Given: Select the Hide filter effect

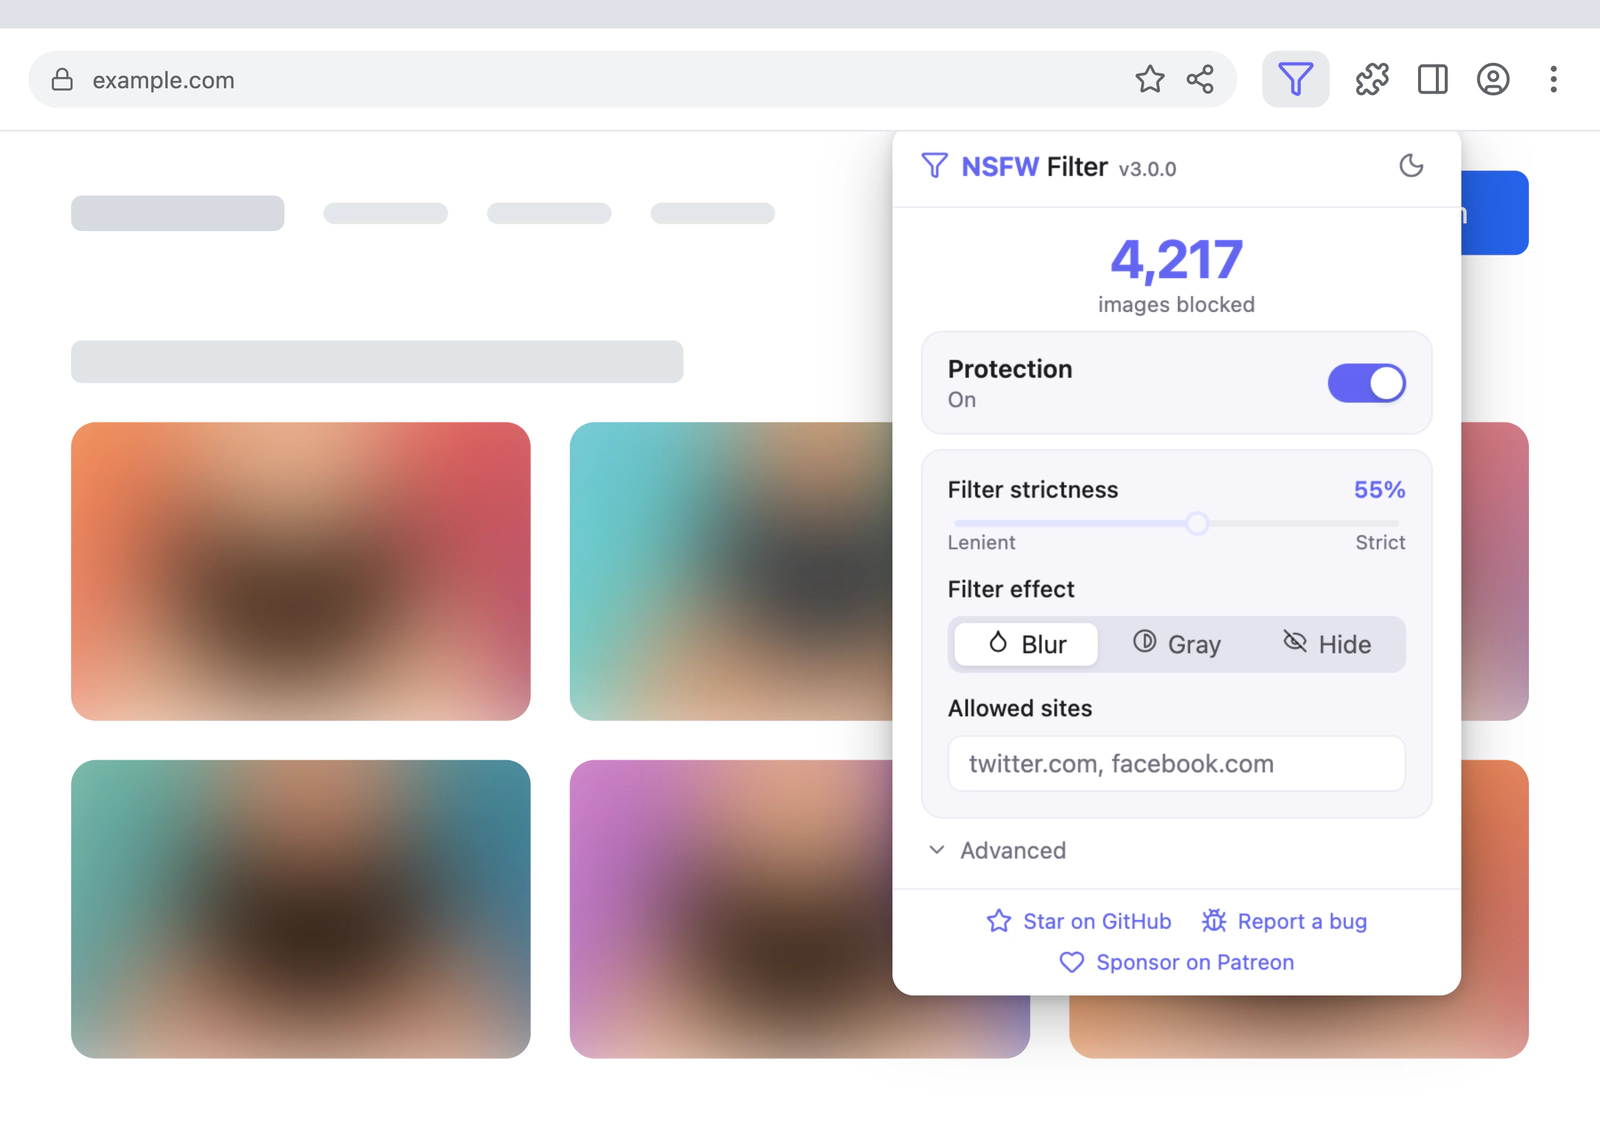Looking at the screenshot, I should pos(1327,644).
